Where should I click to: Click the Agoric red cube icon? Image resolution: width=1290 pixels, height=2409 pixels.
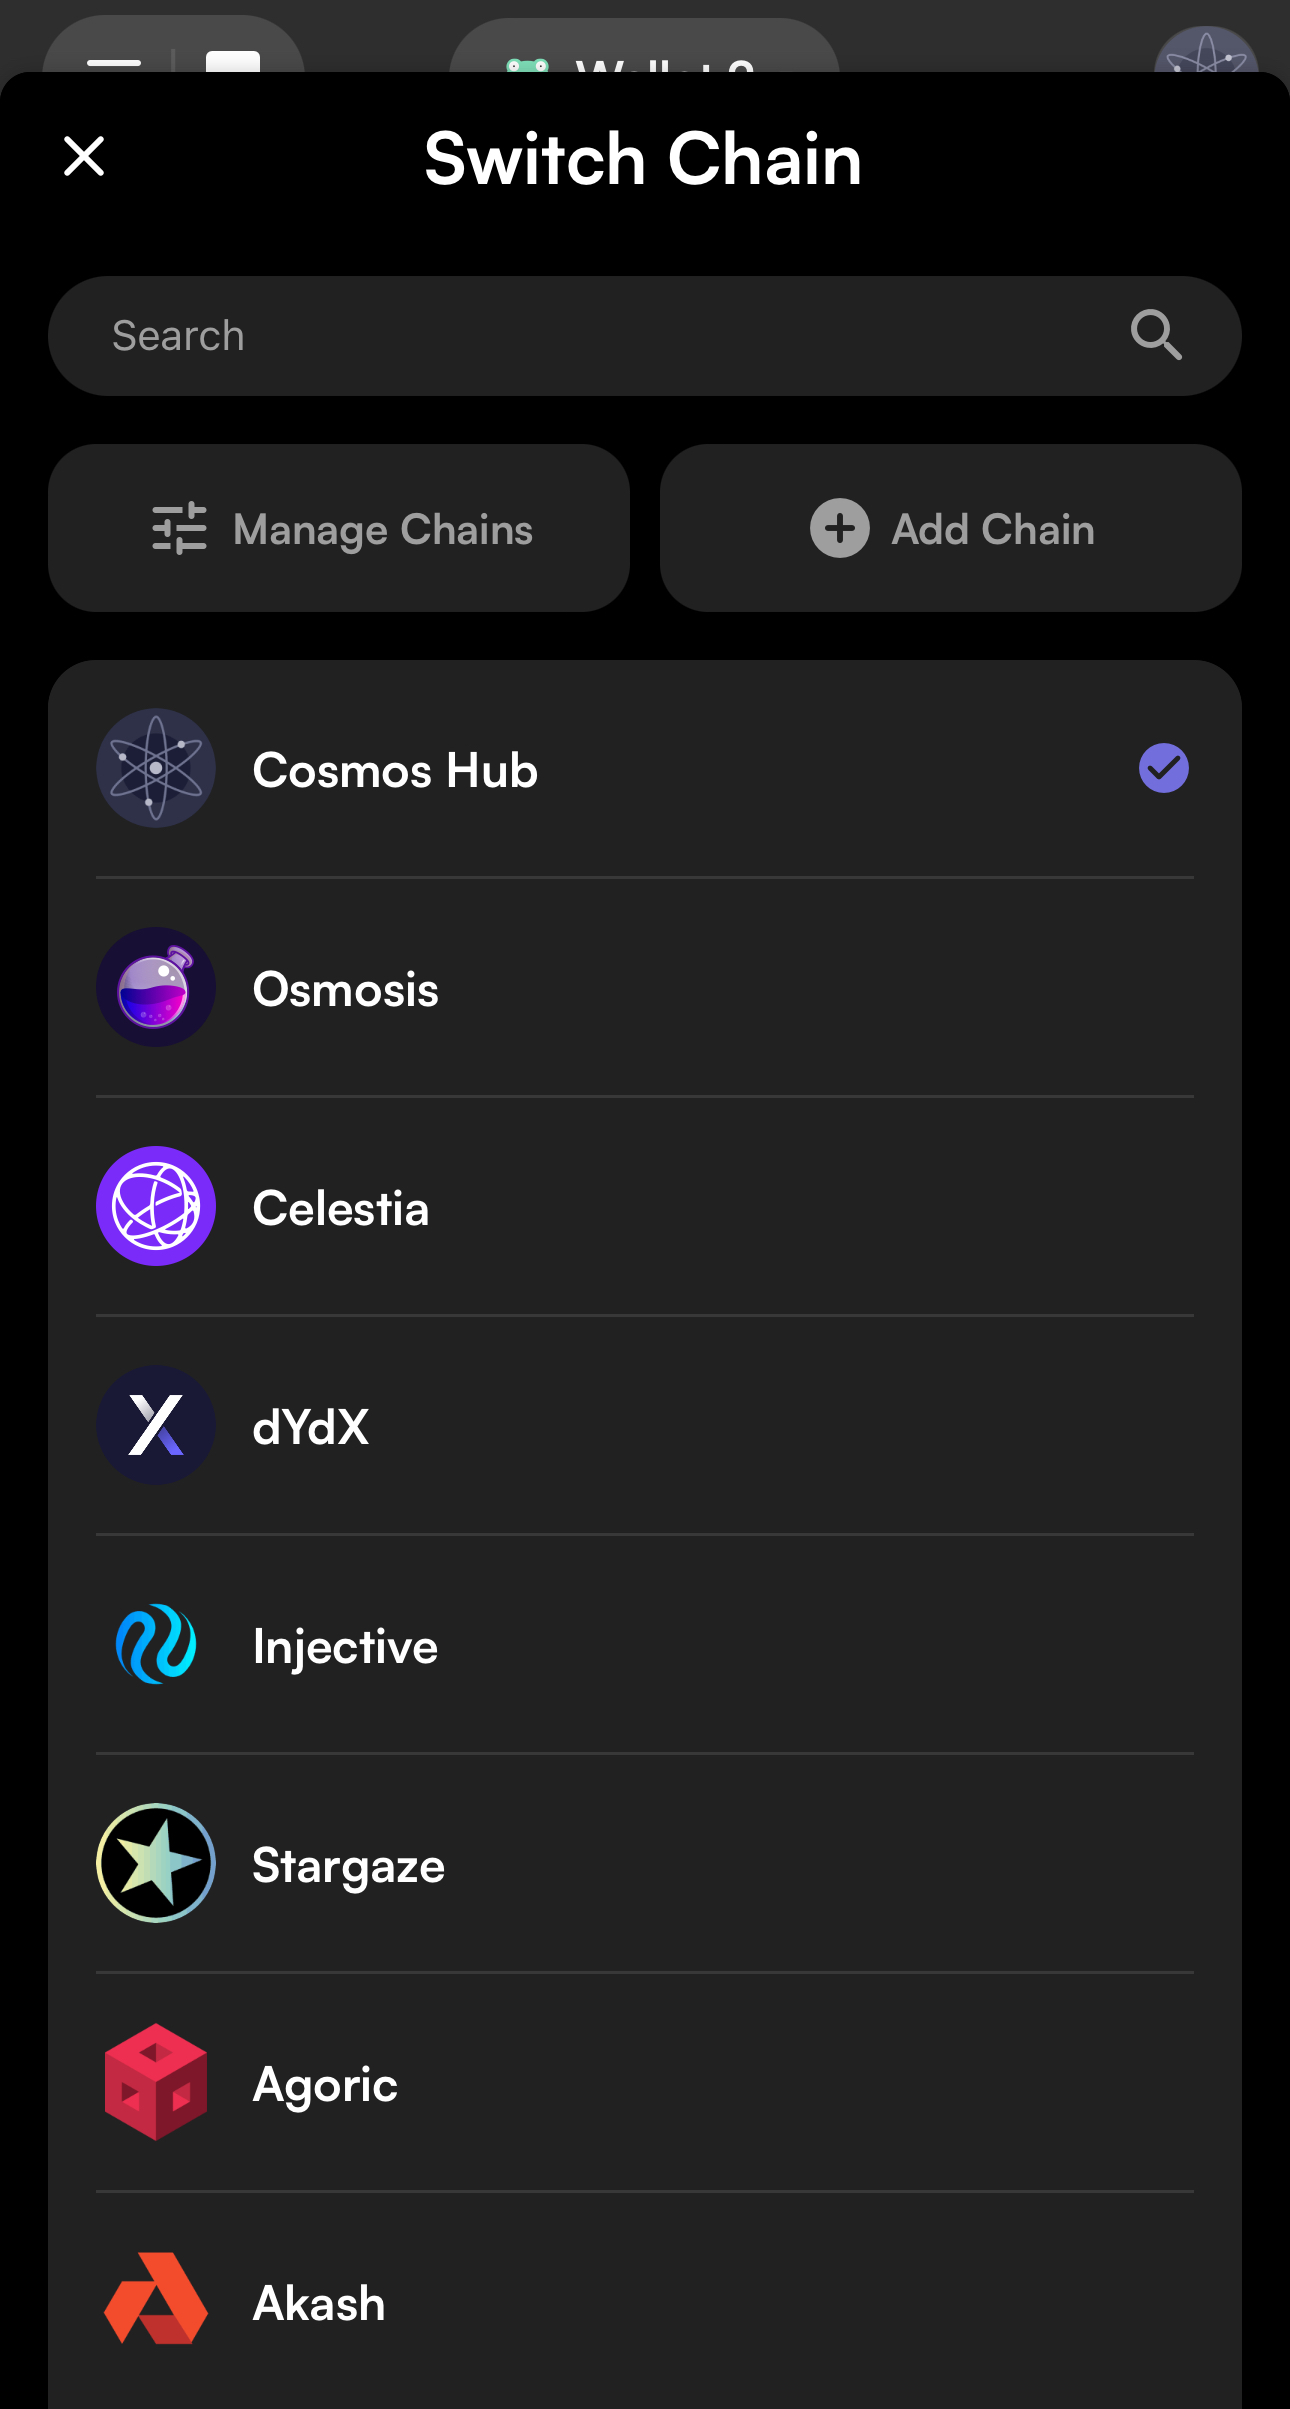coord(156,2082)
